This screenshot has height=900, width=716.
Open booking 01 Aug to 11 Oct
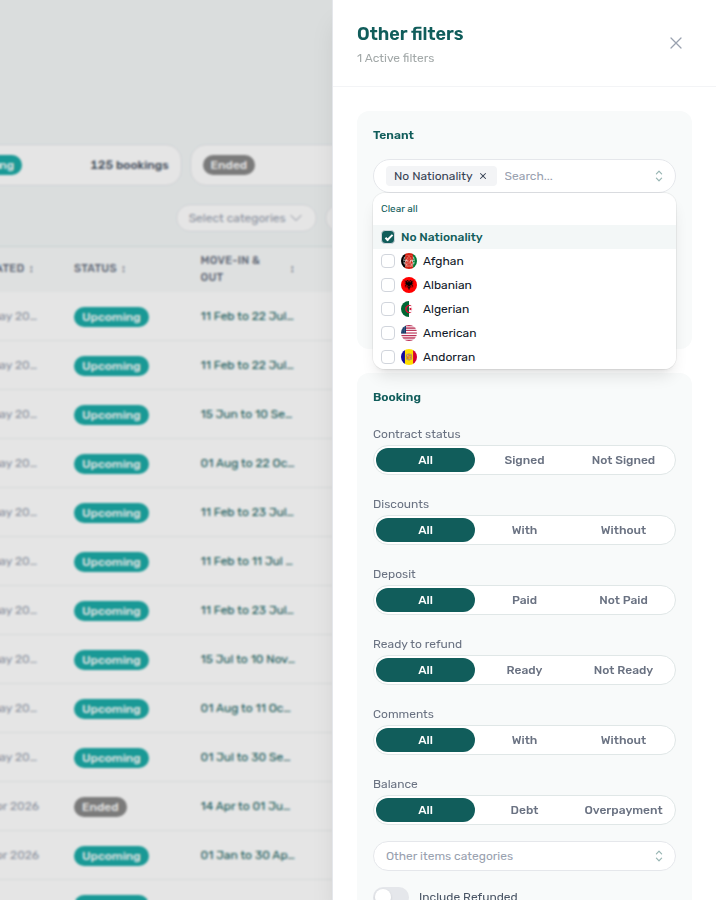click(246, 708)
